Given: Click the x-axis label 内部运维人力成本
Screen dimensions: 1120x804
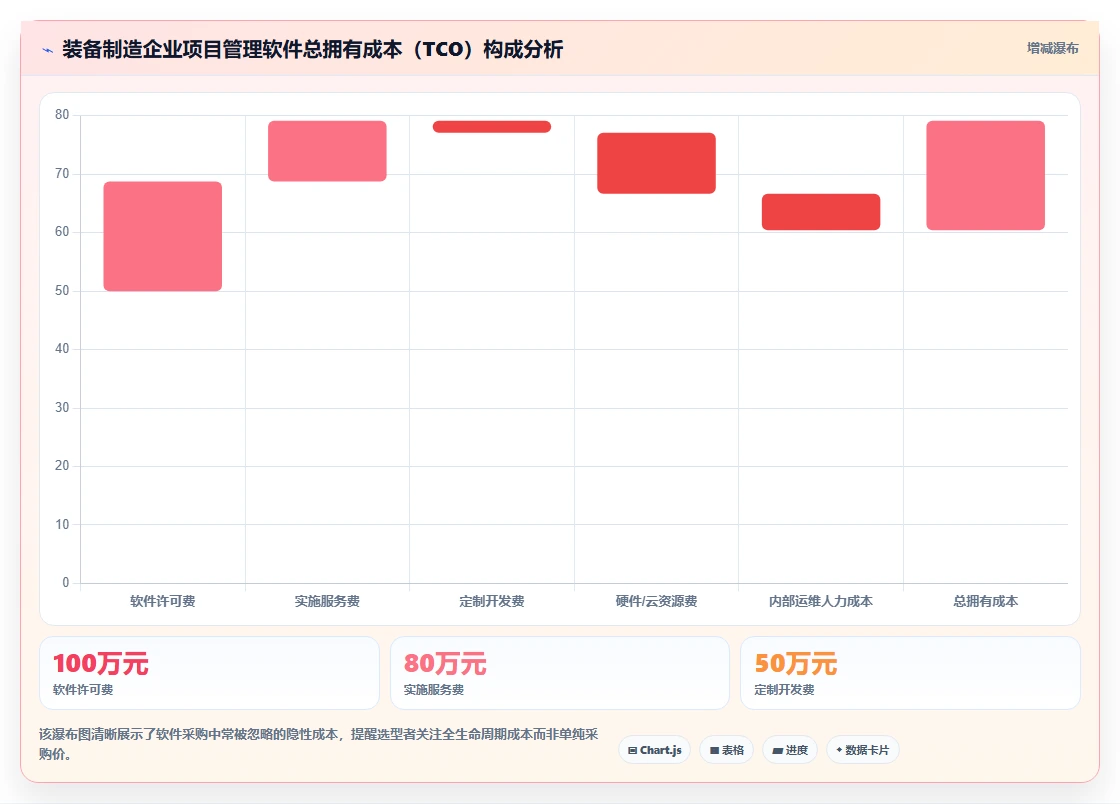Looking at the screenshot, I should pos(821,601).
